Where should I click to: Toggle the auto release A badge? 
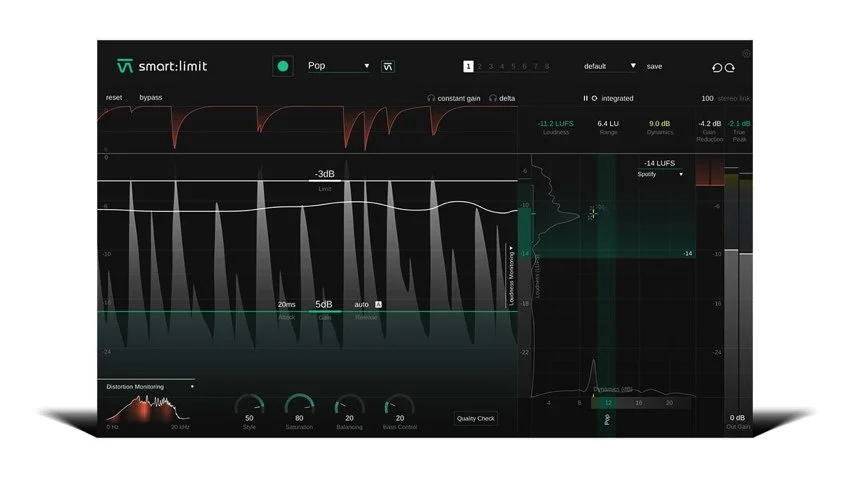378,305
